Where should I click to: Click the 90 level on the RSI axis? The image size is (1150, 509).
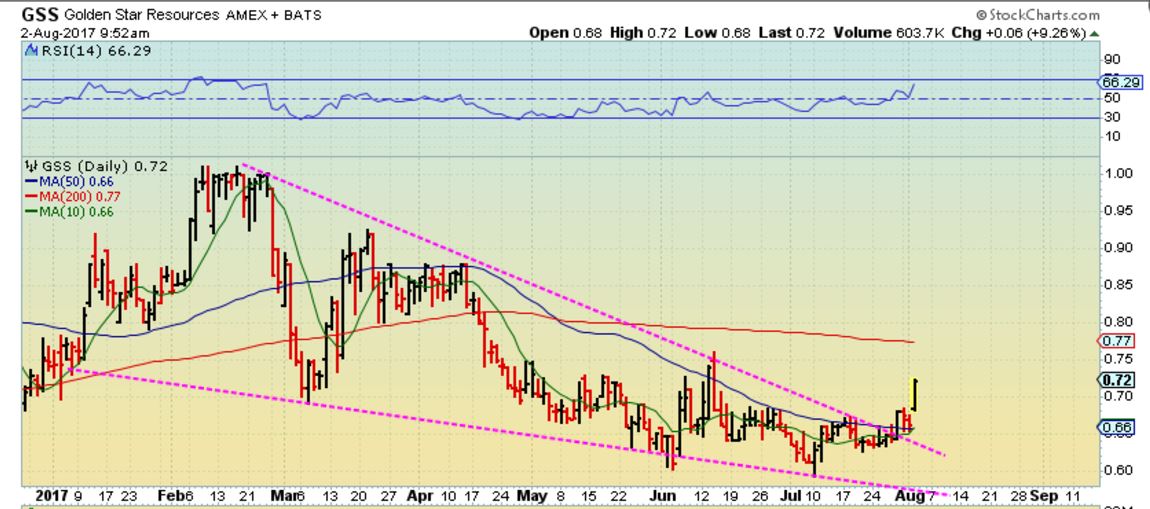coord(1111,60)
